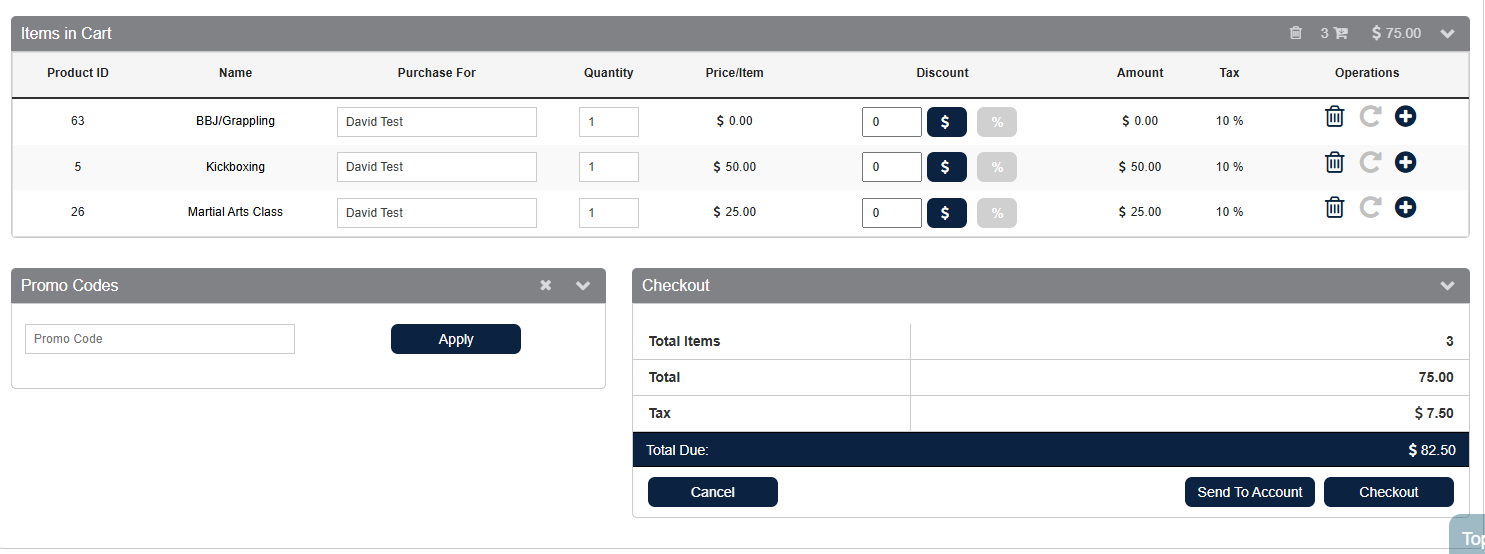Screen dimensions: 1485x554
Task: Collapse the Items in Cart panel
Action: click(1447, 33)
